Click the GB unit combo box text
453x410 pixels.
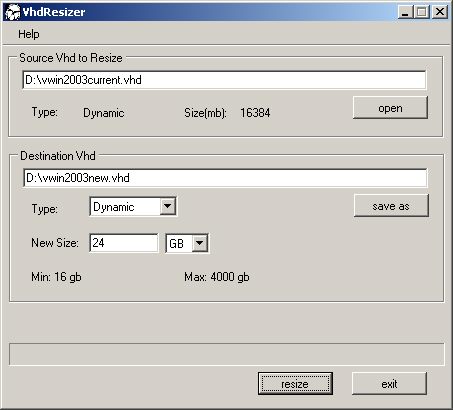(x=177, y=244)
